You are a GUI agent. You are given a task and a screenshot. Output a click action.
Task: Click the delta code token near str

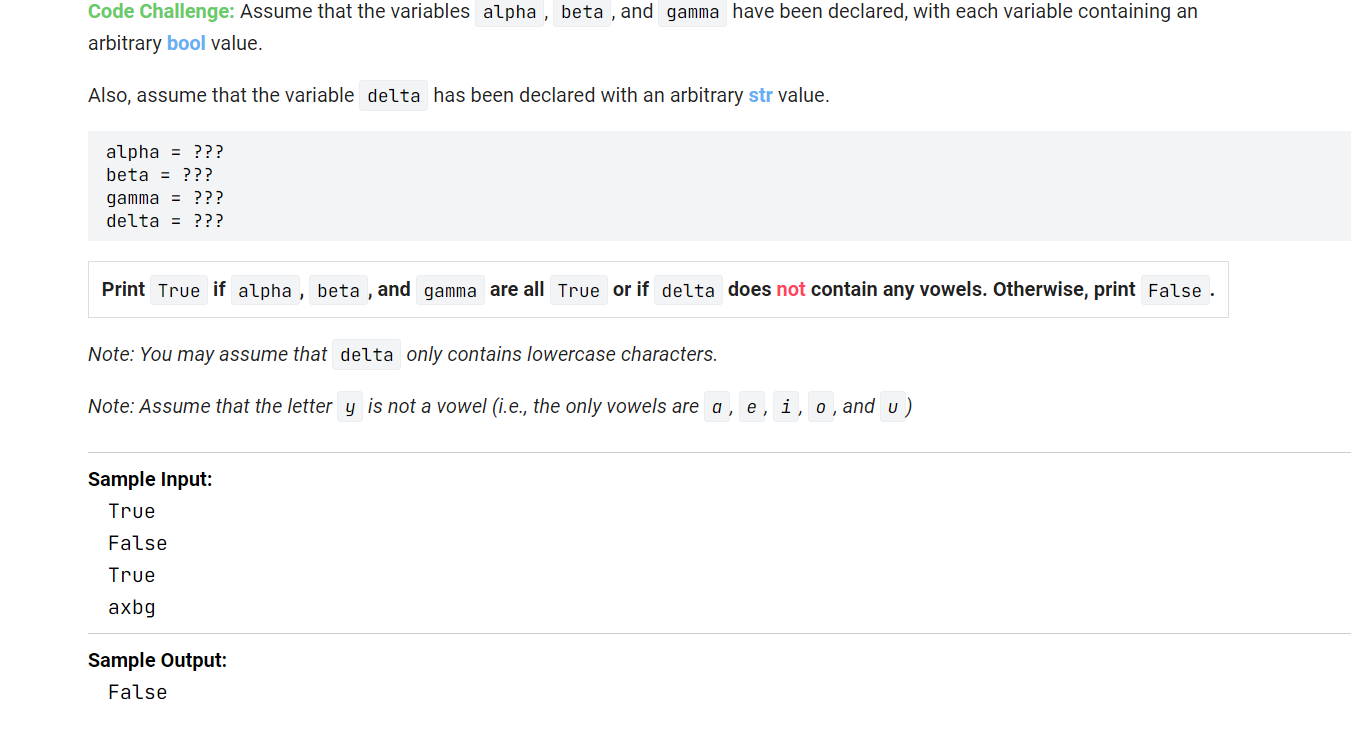pos(393,95)
